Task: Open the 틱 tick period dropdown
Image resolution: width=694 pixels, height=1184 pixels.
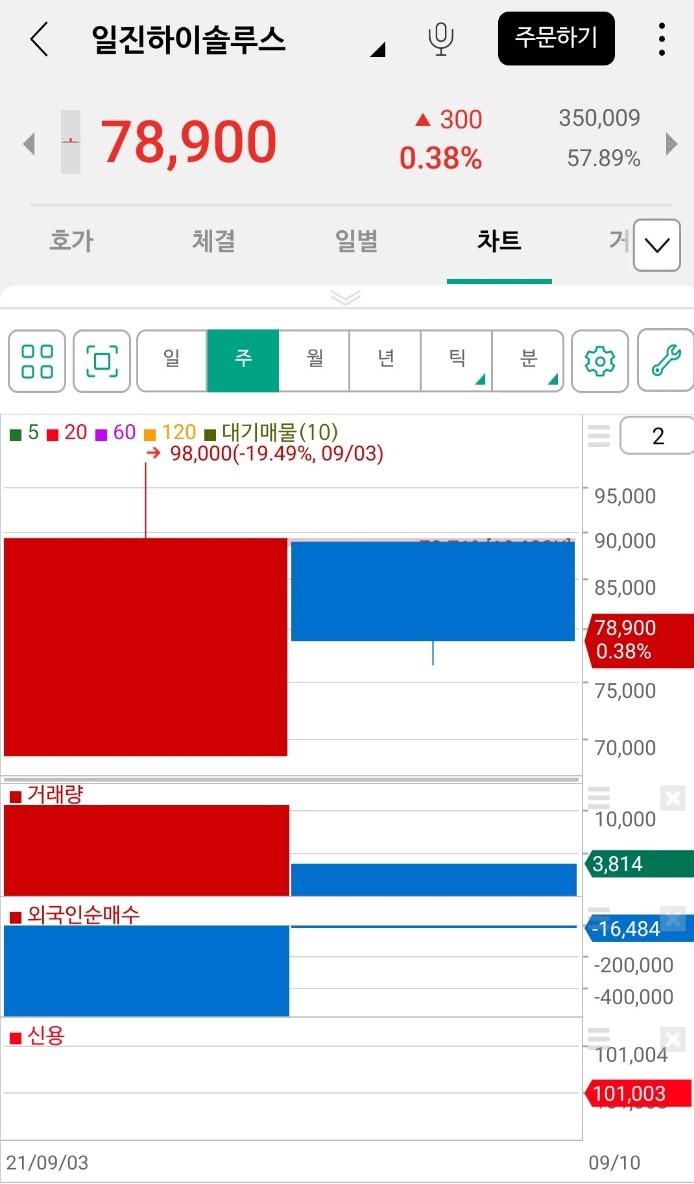Action: pyautogui.click(x=456, y=361)
